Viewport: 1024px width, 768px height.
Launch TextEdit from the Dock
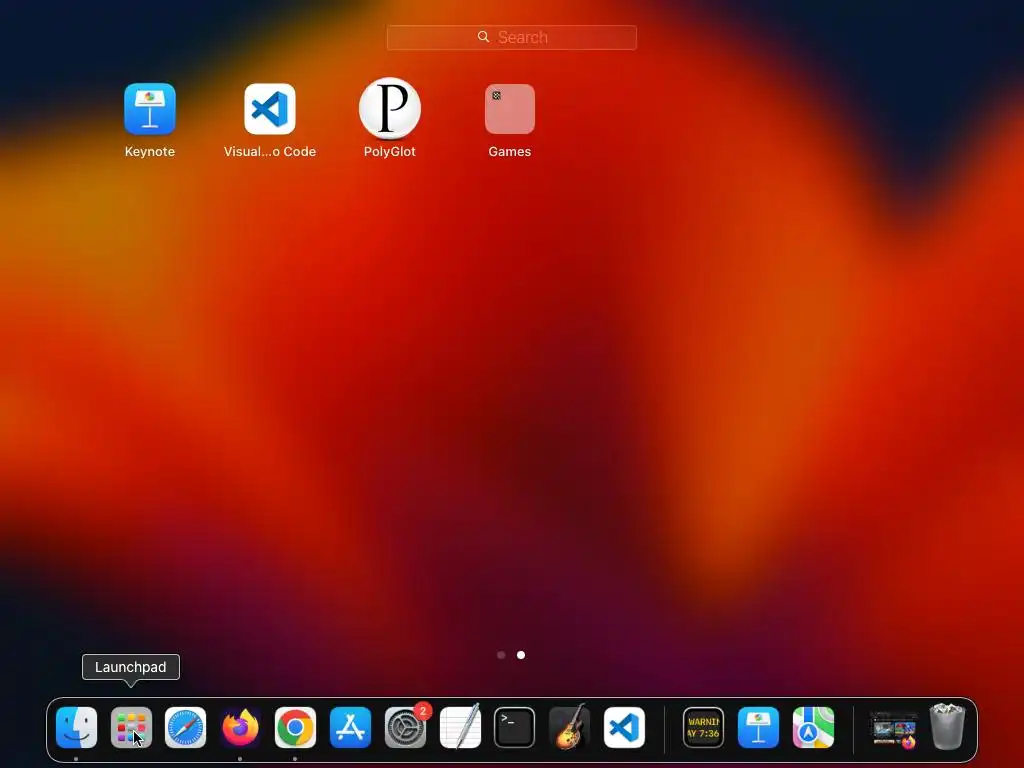coord(460,727)
